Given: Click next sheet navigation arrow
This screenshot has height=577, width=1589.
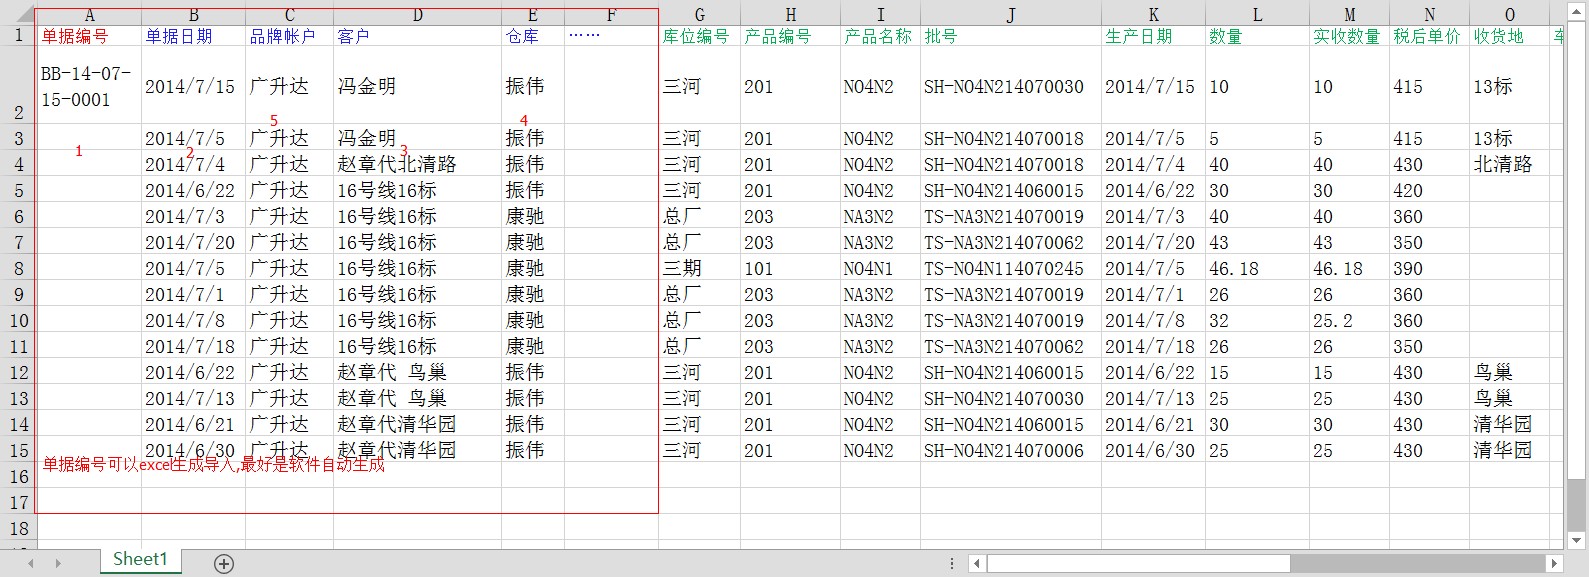Looking at the screenshot, I should pos(58,564).
